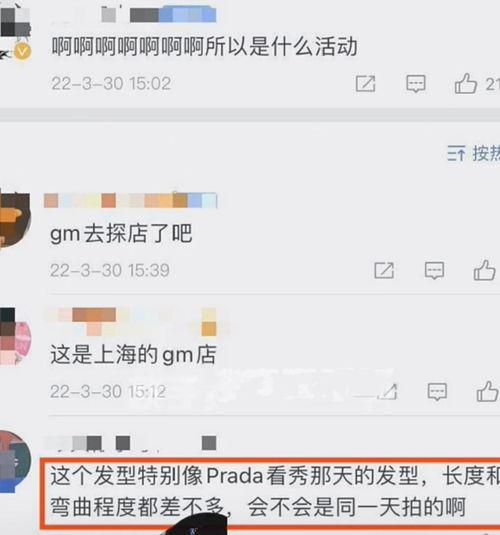500x535 pixels.
Task: Reply to the gm去探店了吧 comment
Action: click(x=434, y=271)
